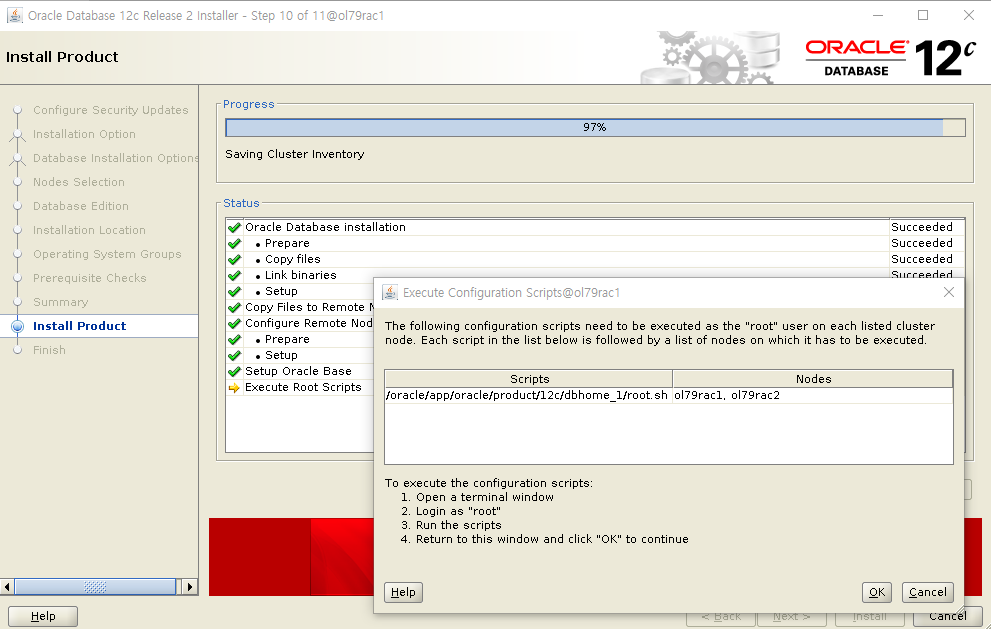Select the Setup Oracle Base row
The height and width of the screenshot is (629, 991).
click(300, 371)
